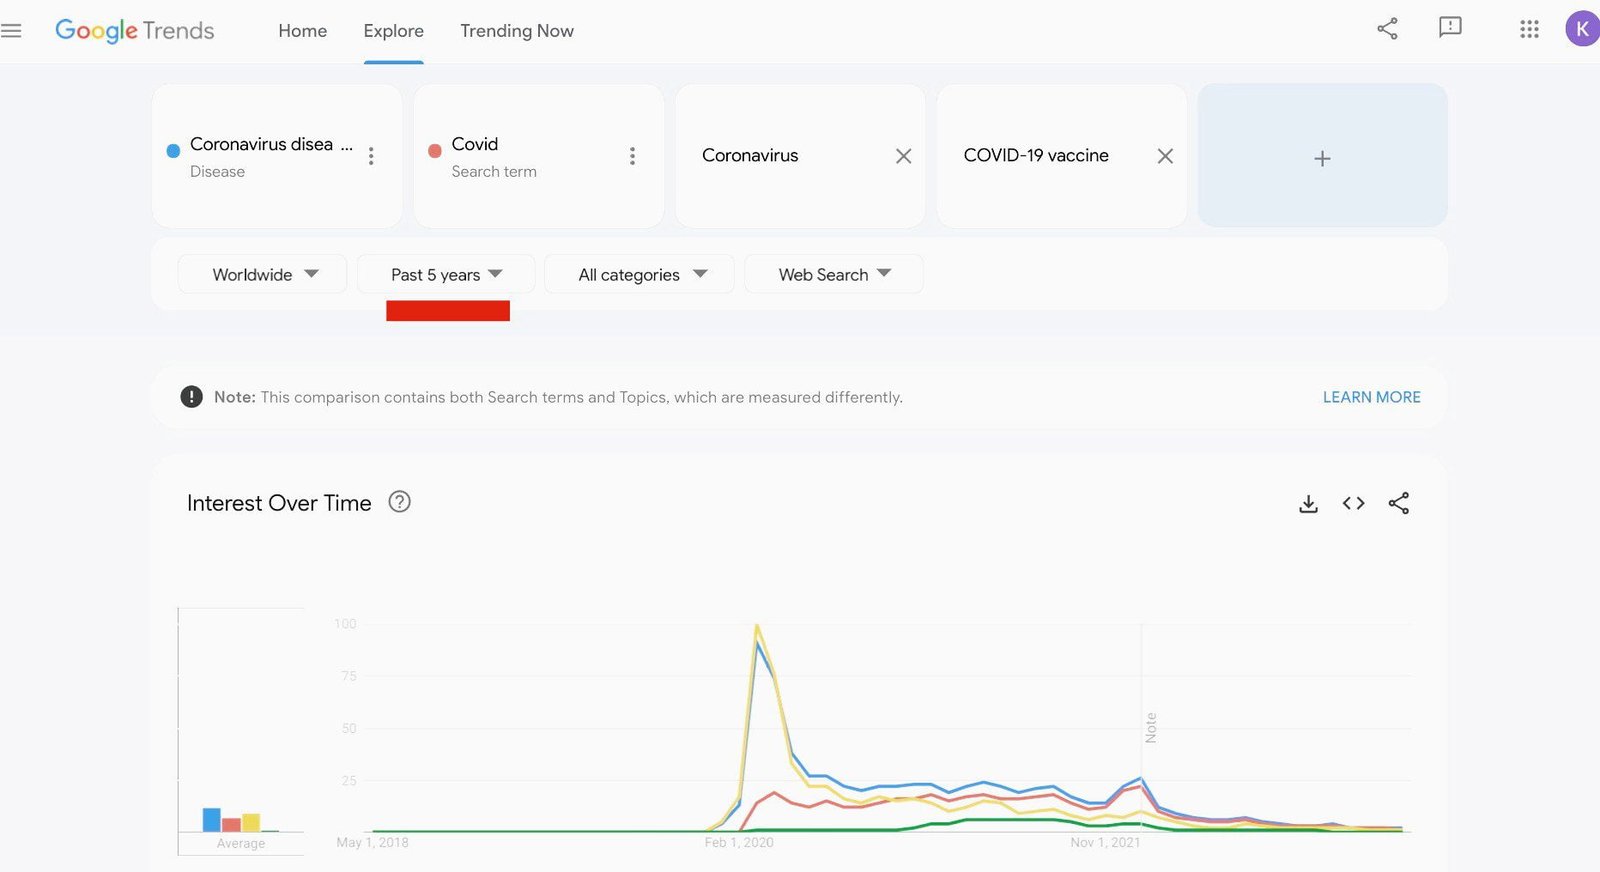Remove the Coronavirus term
Image resolution: width=1600 pixels, height=872 pixels.
[904, 156]
